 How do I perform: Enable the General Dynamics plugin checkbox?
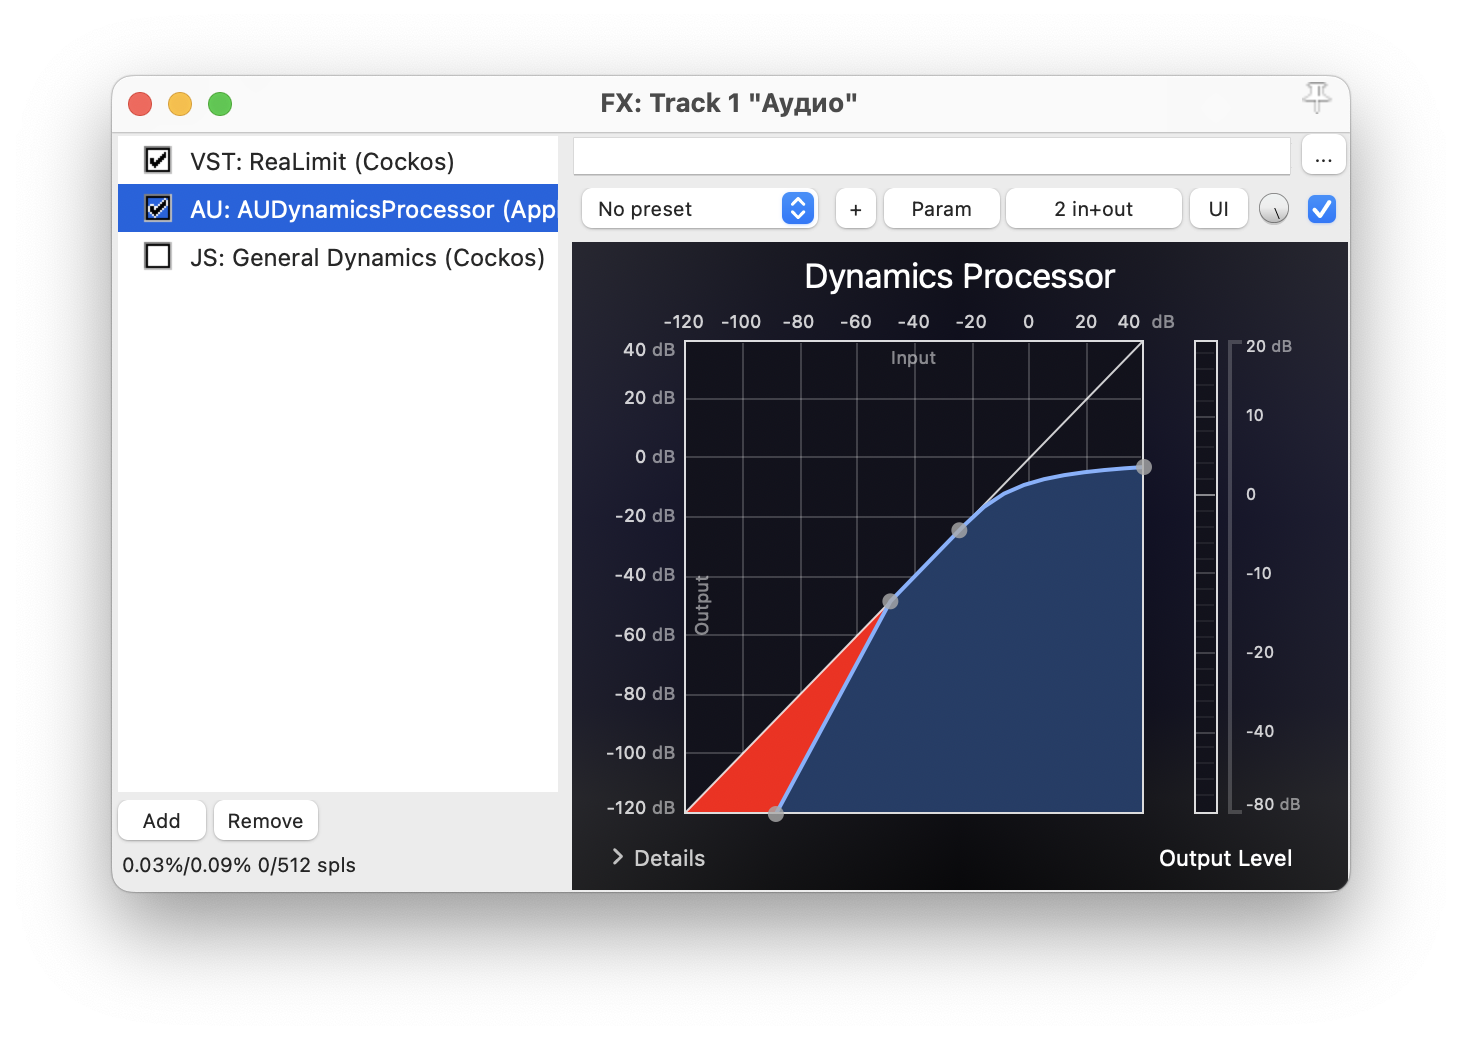pyautogui.click(x=158, y=256)
